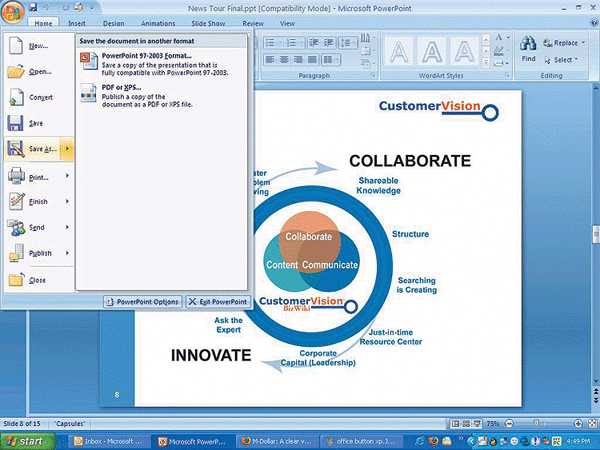Click the zoom out minus button

click(509, 423)
